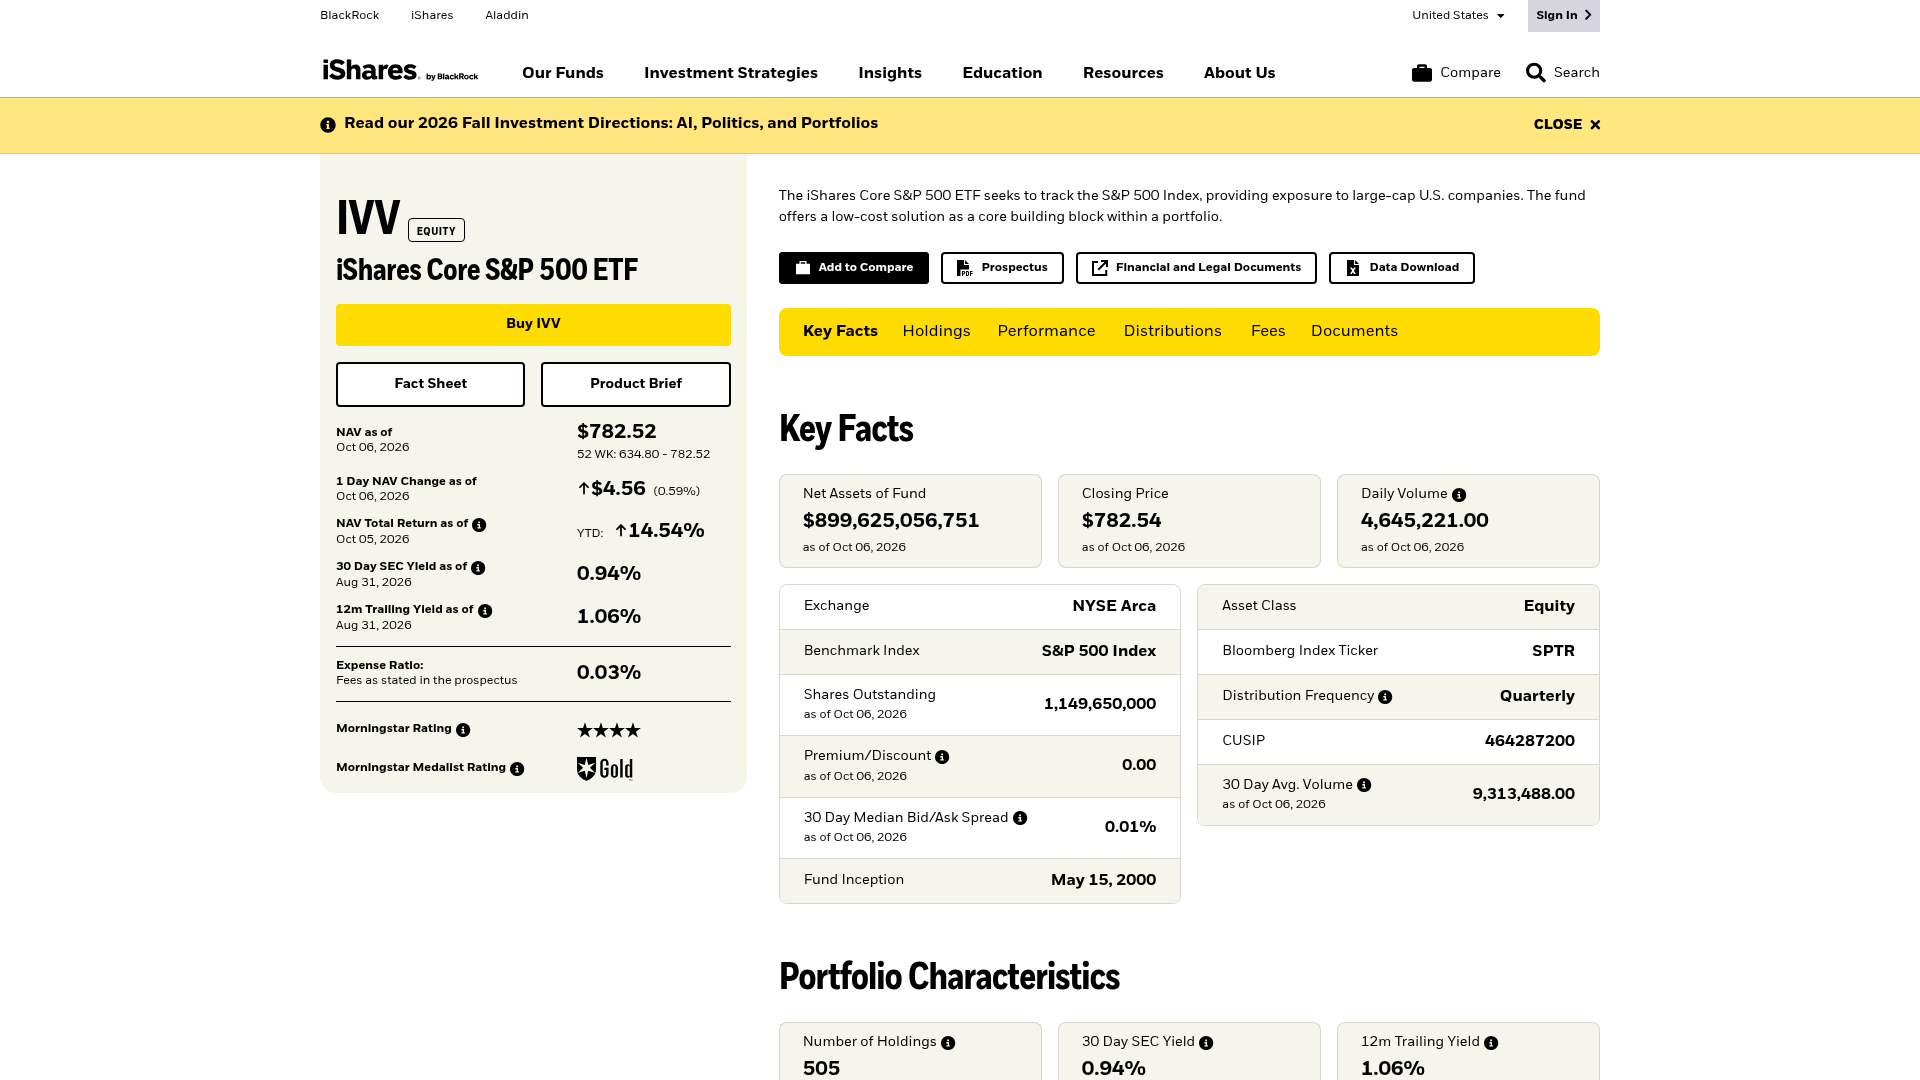The height and width of the screenshot is (1080, 1920).
Task: Click the search magnifier icon
Action: [1535, 73]
